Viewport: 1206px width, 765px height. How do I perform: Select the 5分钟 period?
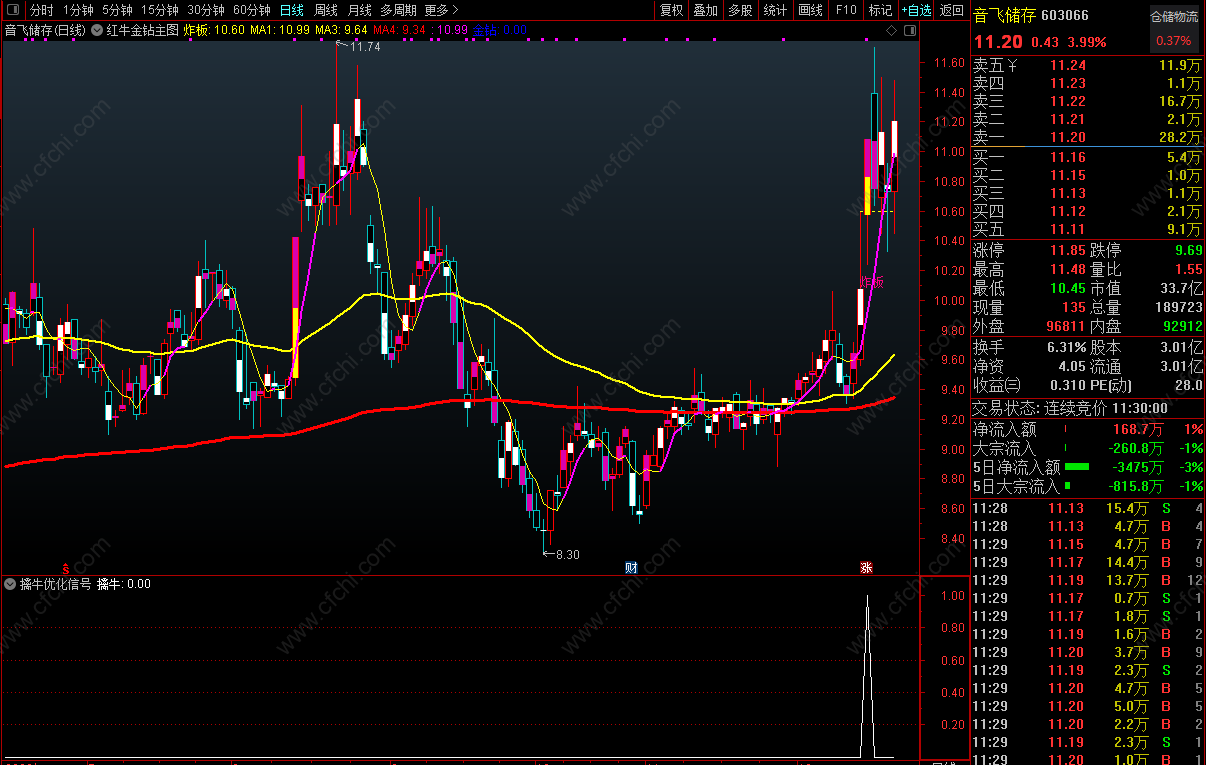click(x=117, y=10)
